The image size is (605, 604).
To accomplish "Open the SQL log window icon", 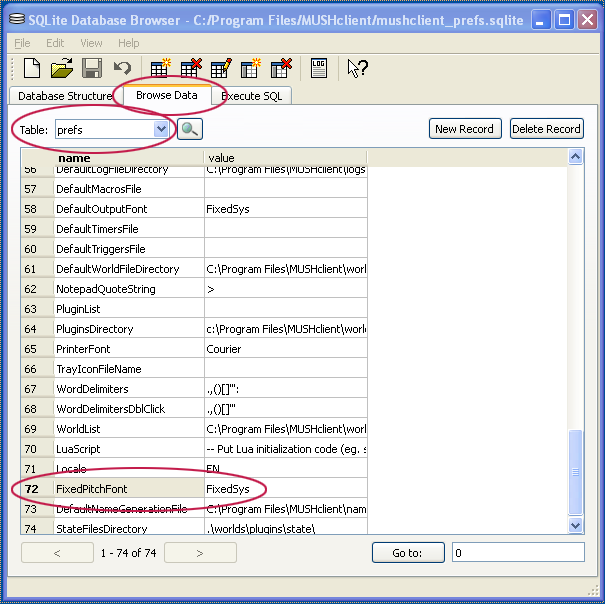I will coord(319,68).
